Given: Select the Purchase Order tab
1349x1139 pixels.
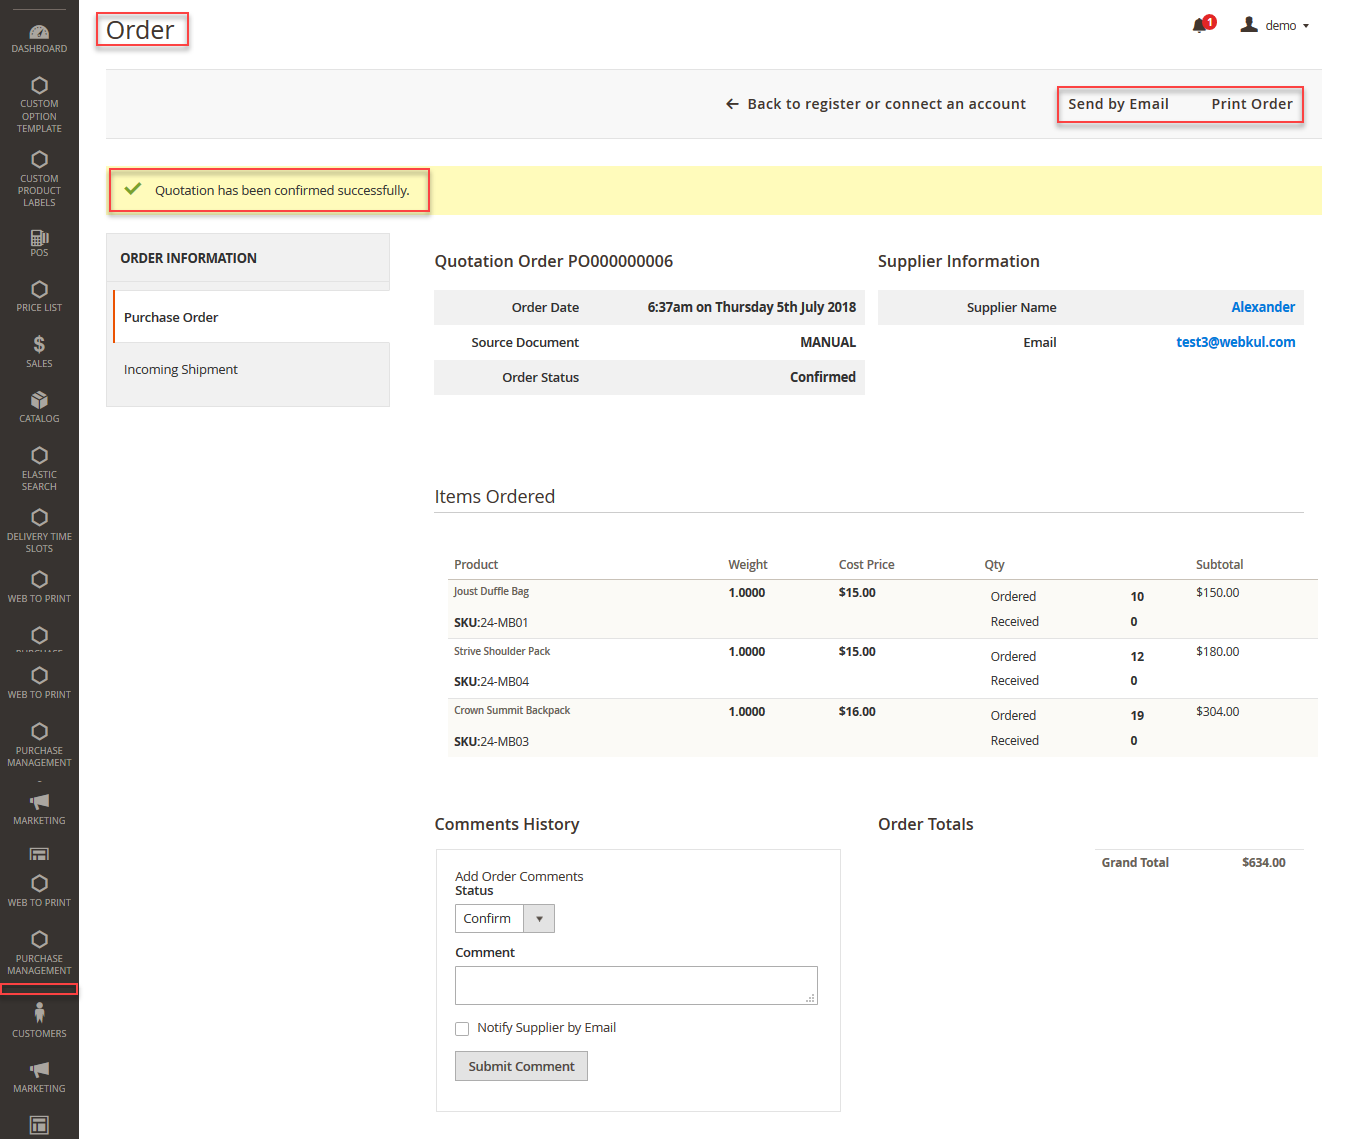Looking at the screenshot, I should point(171,317).
